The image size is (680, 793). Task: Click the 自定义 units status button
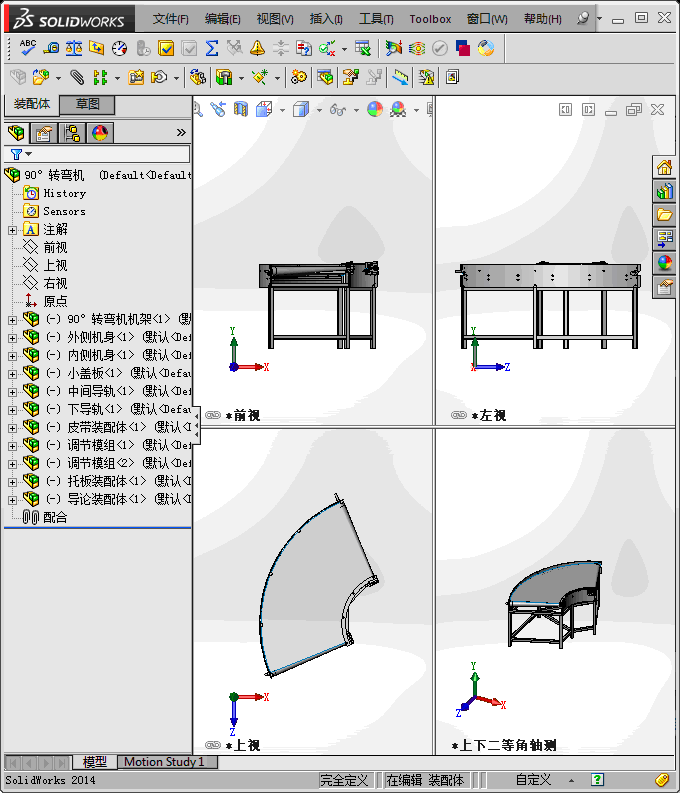pyautogui.click(x=533, y=780)
